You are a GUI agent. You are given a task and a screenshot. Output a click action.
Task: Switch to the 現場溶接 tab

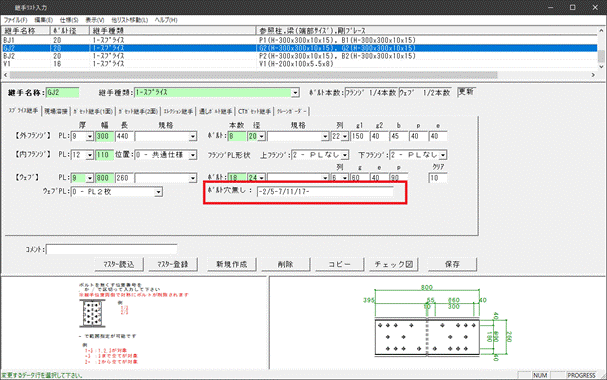(x=56, y=111)
